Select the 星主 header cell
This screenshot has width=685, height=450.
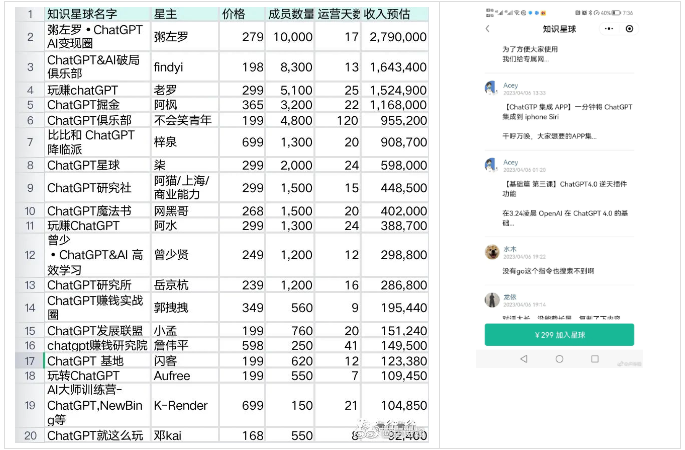(x=185, y=14)
